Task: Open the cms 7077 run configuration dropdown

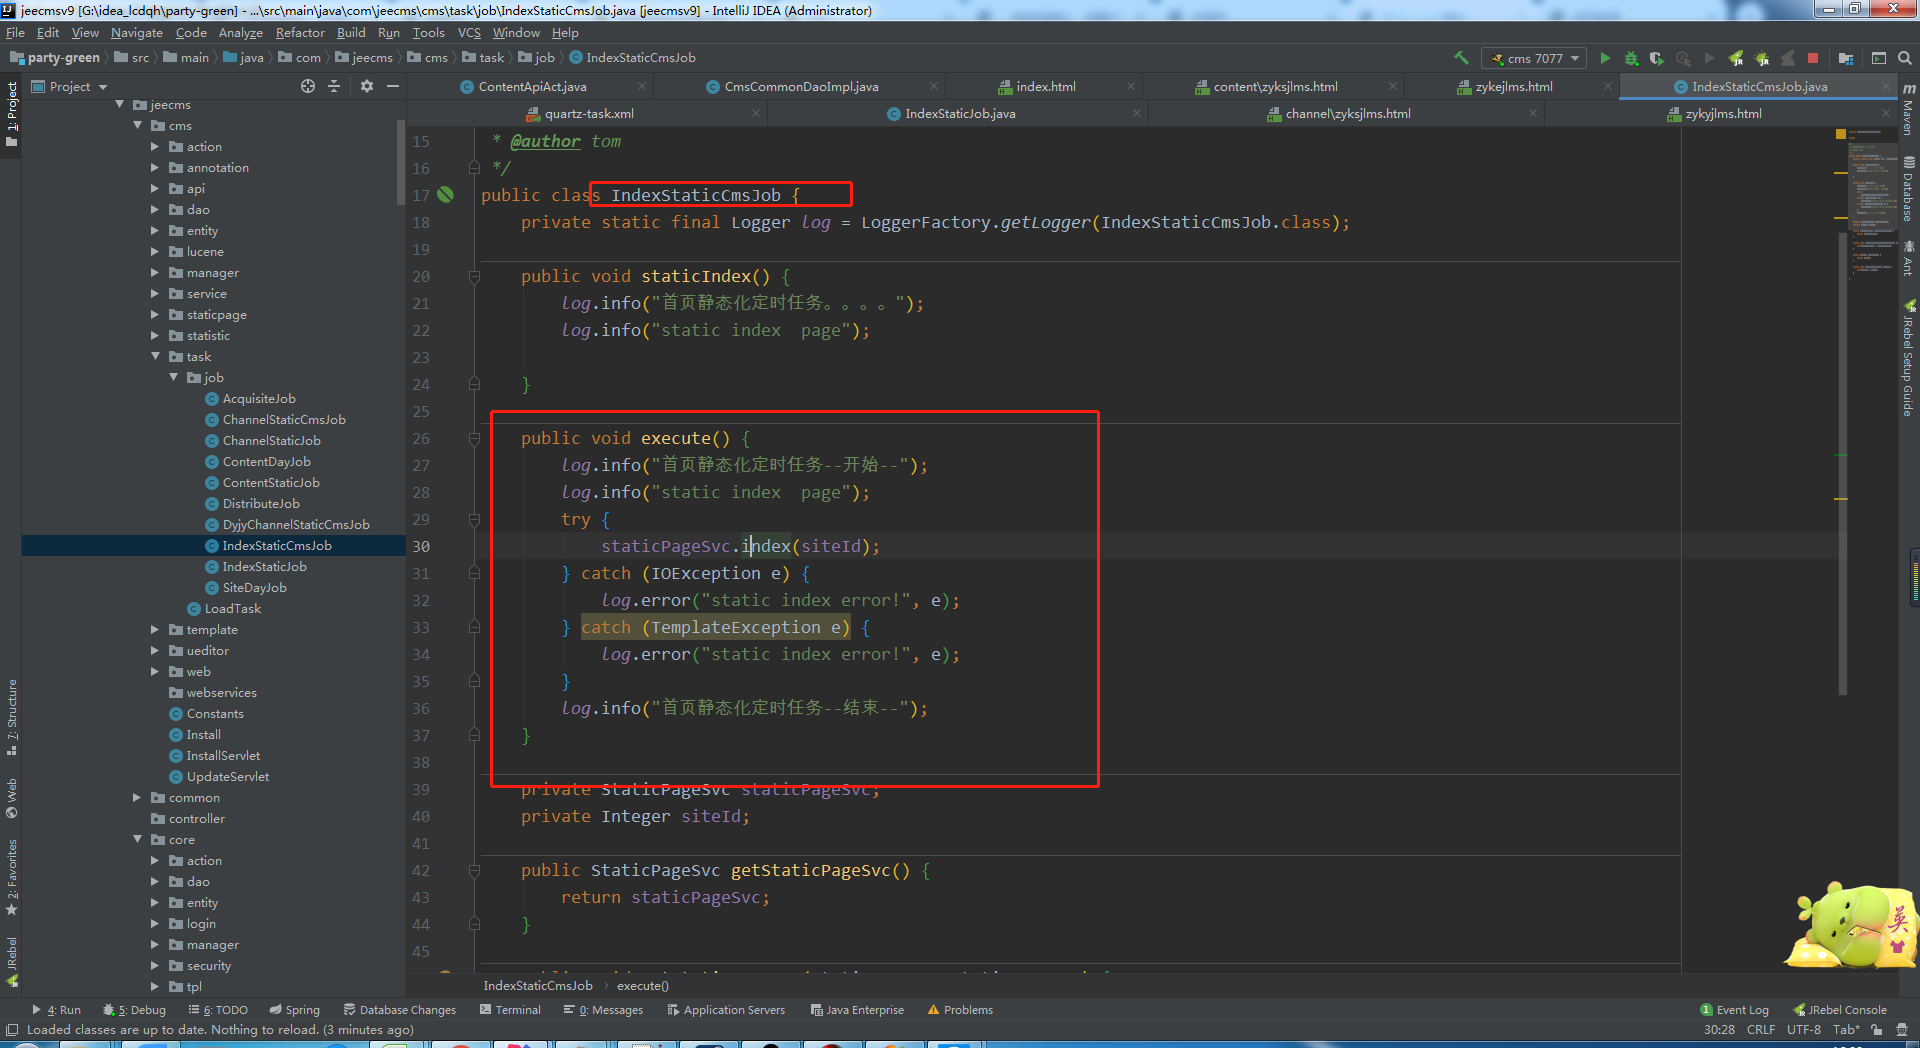Action: coord(1534,58)
